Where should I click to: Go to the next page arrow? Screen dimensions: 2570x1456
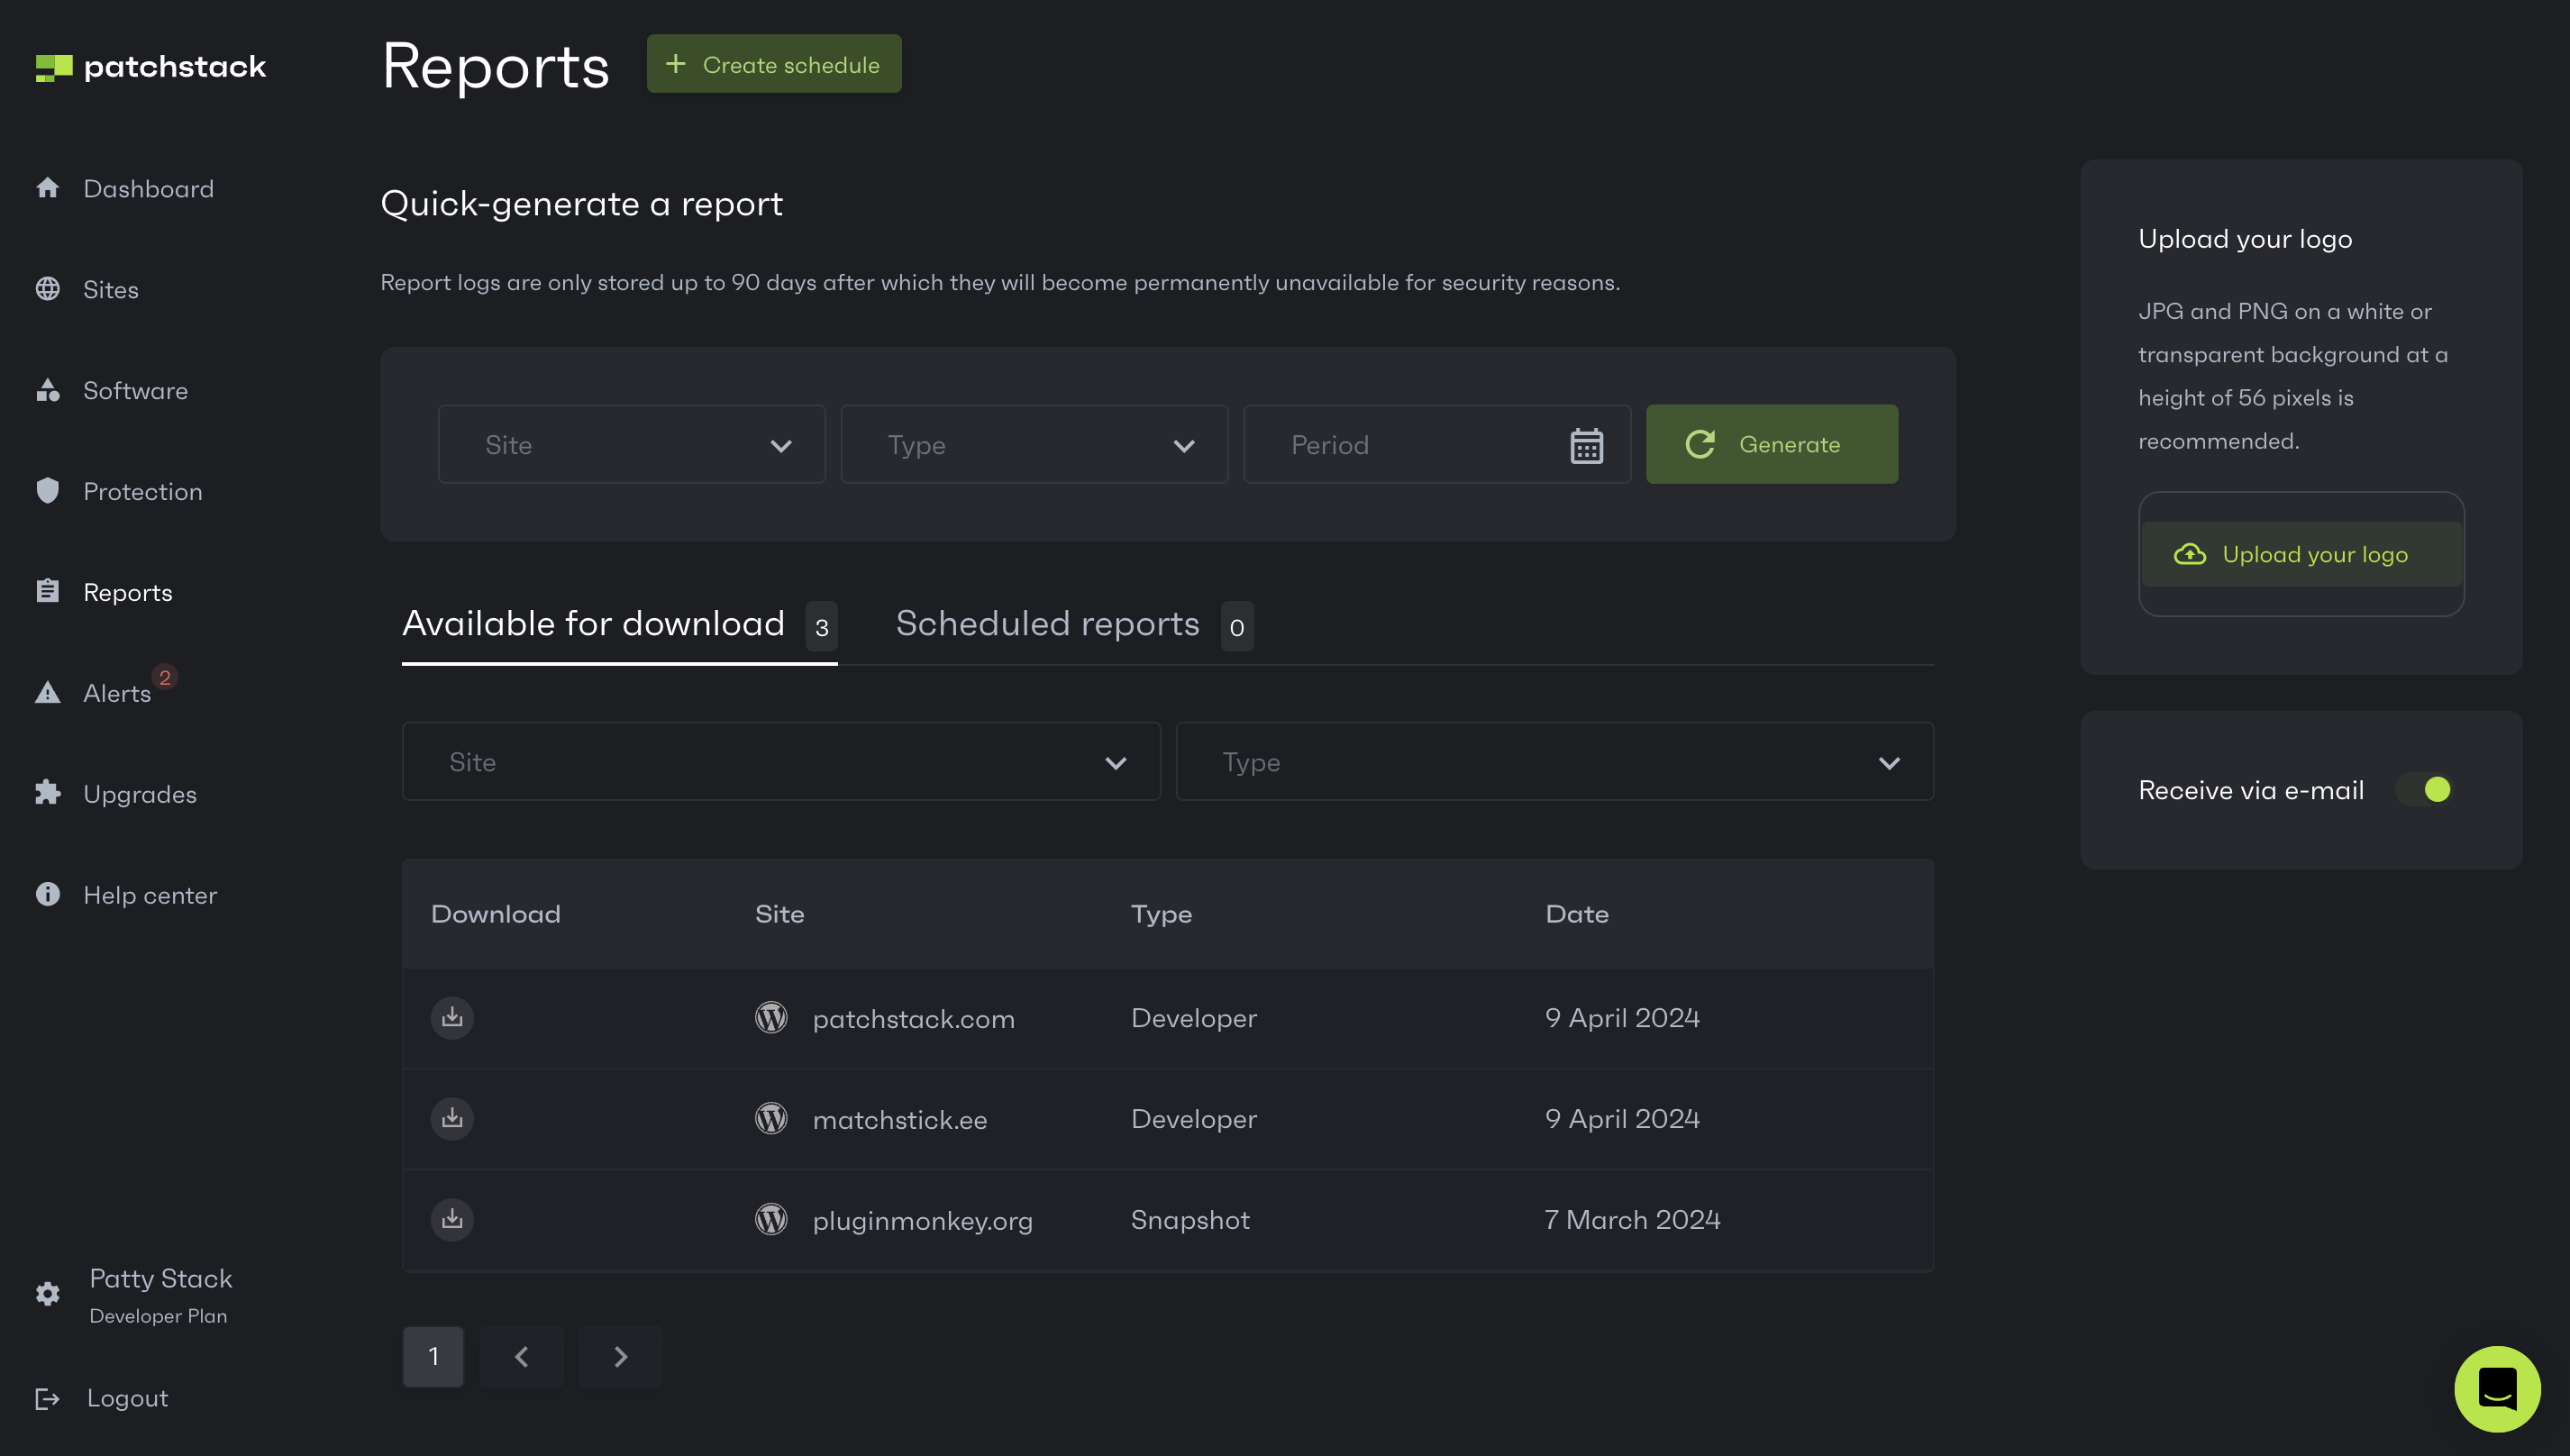coord(620,1357)
